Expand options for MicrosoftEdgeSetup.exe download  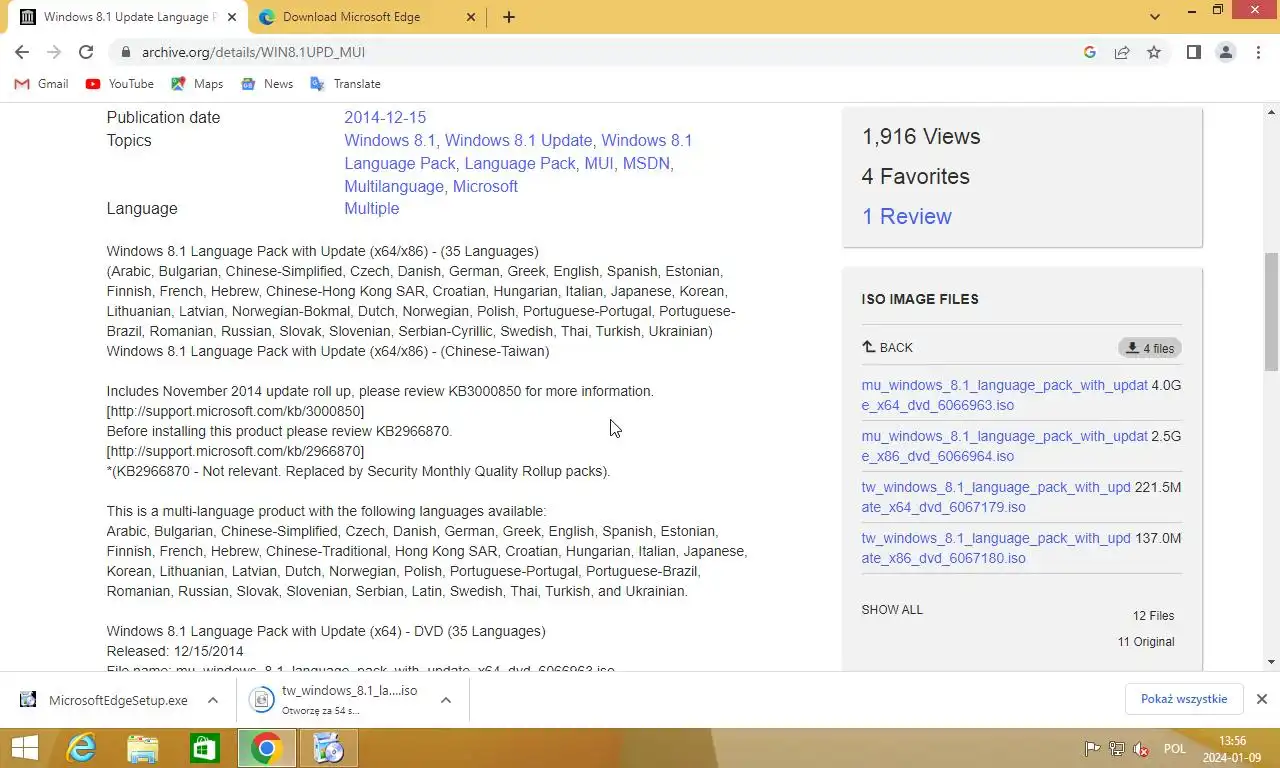pyautogui.click(x=213, y=700)
